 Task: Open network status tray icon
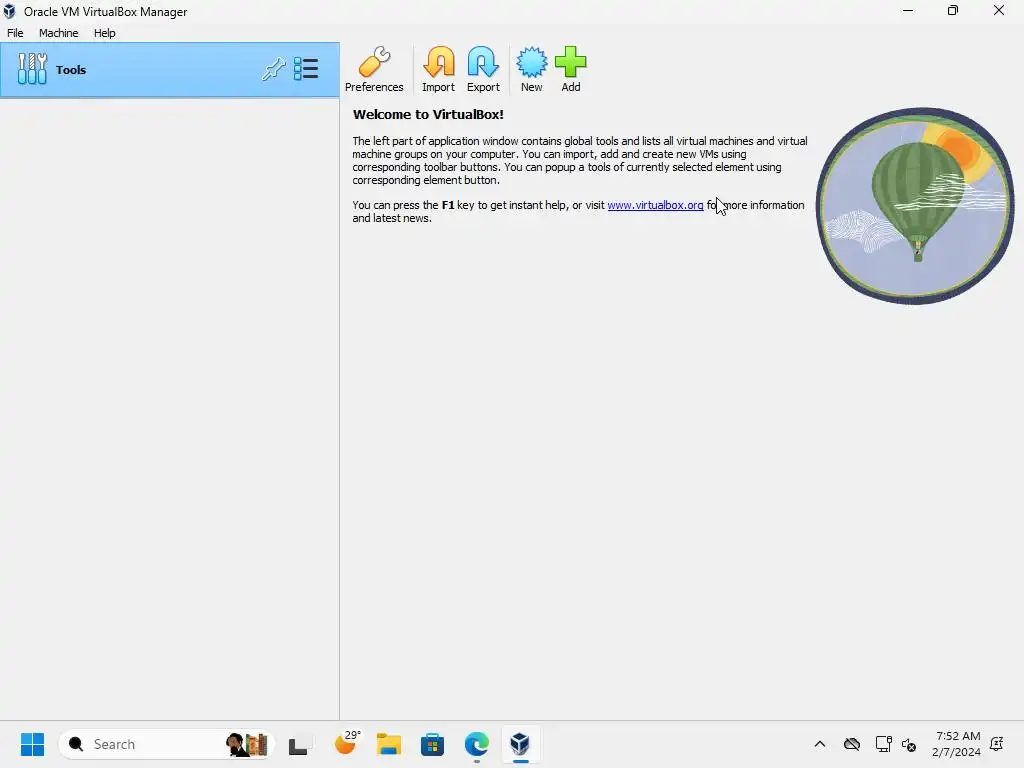884,744
